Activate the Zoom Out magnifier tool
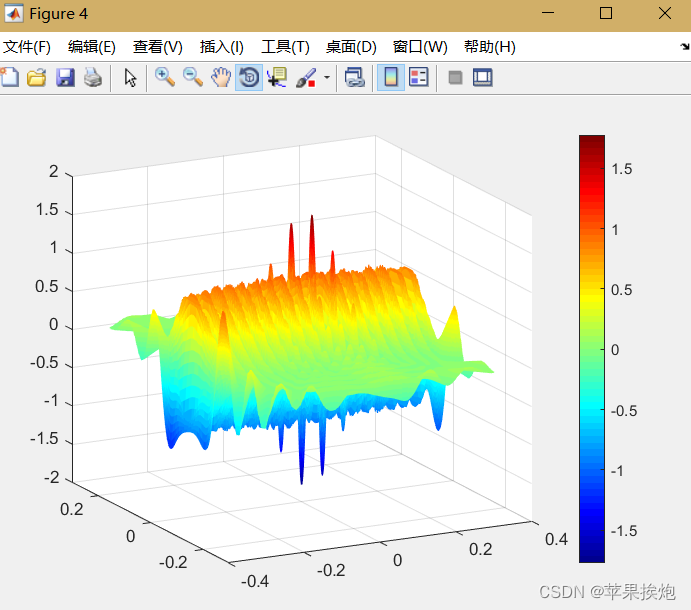Image resolution: width=691 pixels, height=610 pixels. (x=193, y=78)
